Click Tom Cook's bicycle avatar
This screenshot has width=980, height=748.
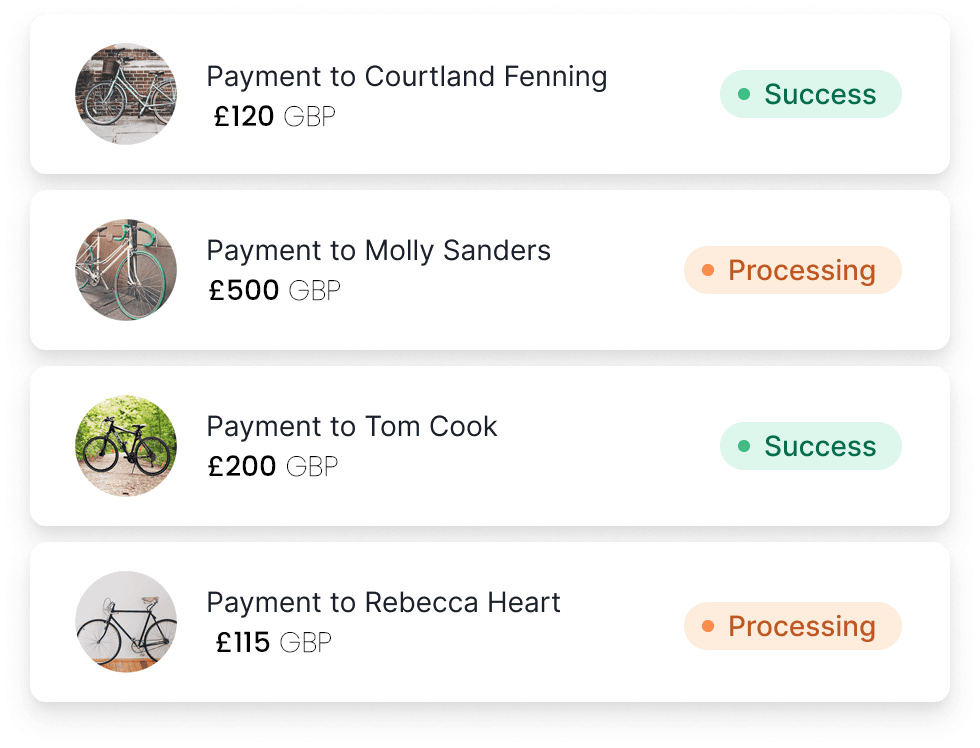click(126, 446)
